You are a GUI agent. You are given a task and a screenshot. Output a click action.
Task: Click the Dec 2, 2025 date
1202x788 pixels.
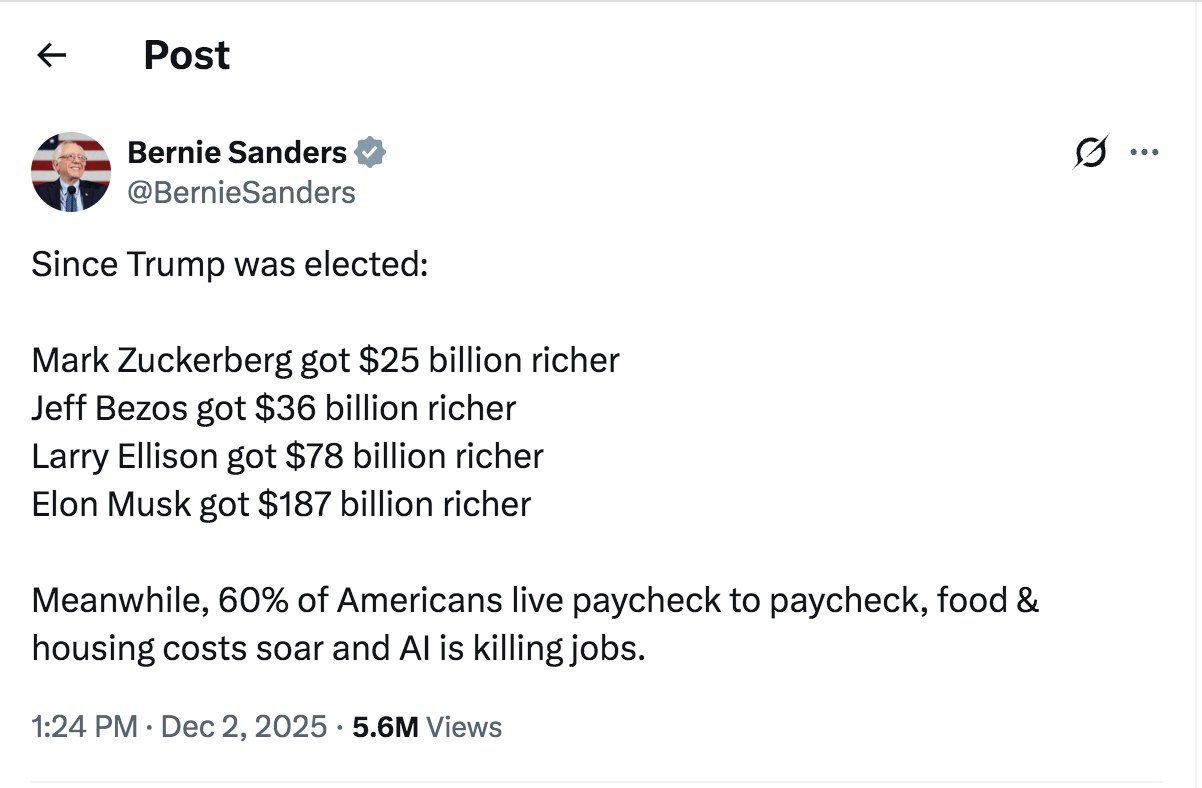tap(243, 727)
